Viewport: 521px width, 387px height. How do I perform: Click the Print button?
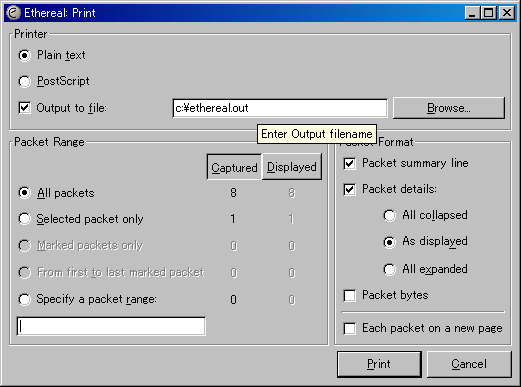click(x=379, y=364)
